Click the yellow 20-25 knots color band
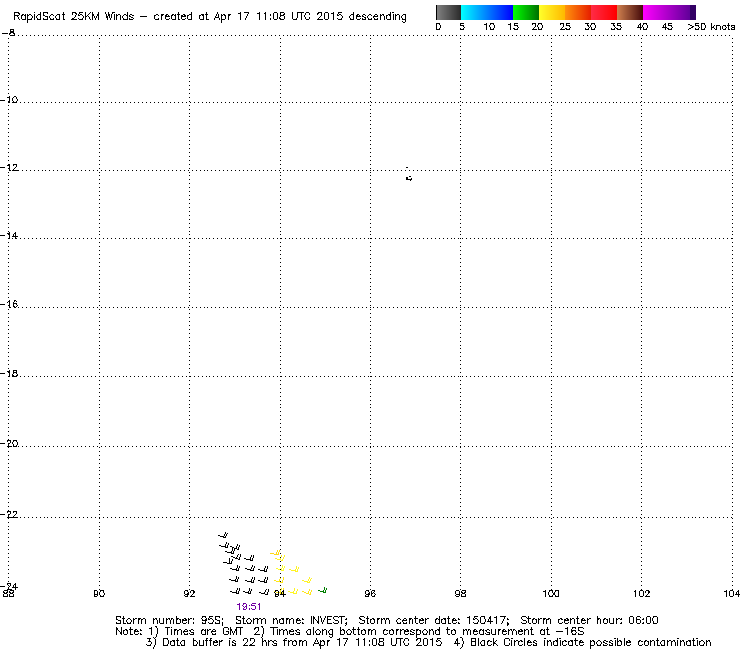Screen dimensions: 740x650 (552, 12)
